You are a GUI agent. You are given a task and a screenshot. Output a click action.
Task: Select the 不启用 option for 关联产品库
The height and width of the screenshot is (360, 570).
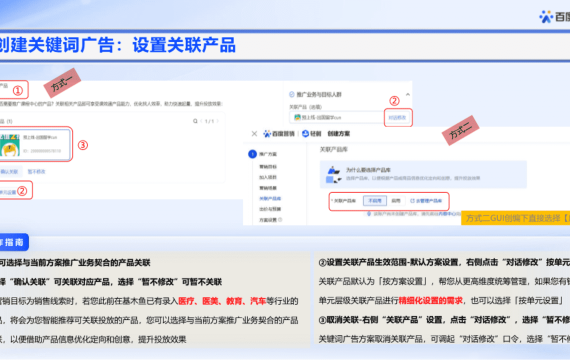pyautogui.click(x=375, y=200)
